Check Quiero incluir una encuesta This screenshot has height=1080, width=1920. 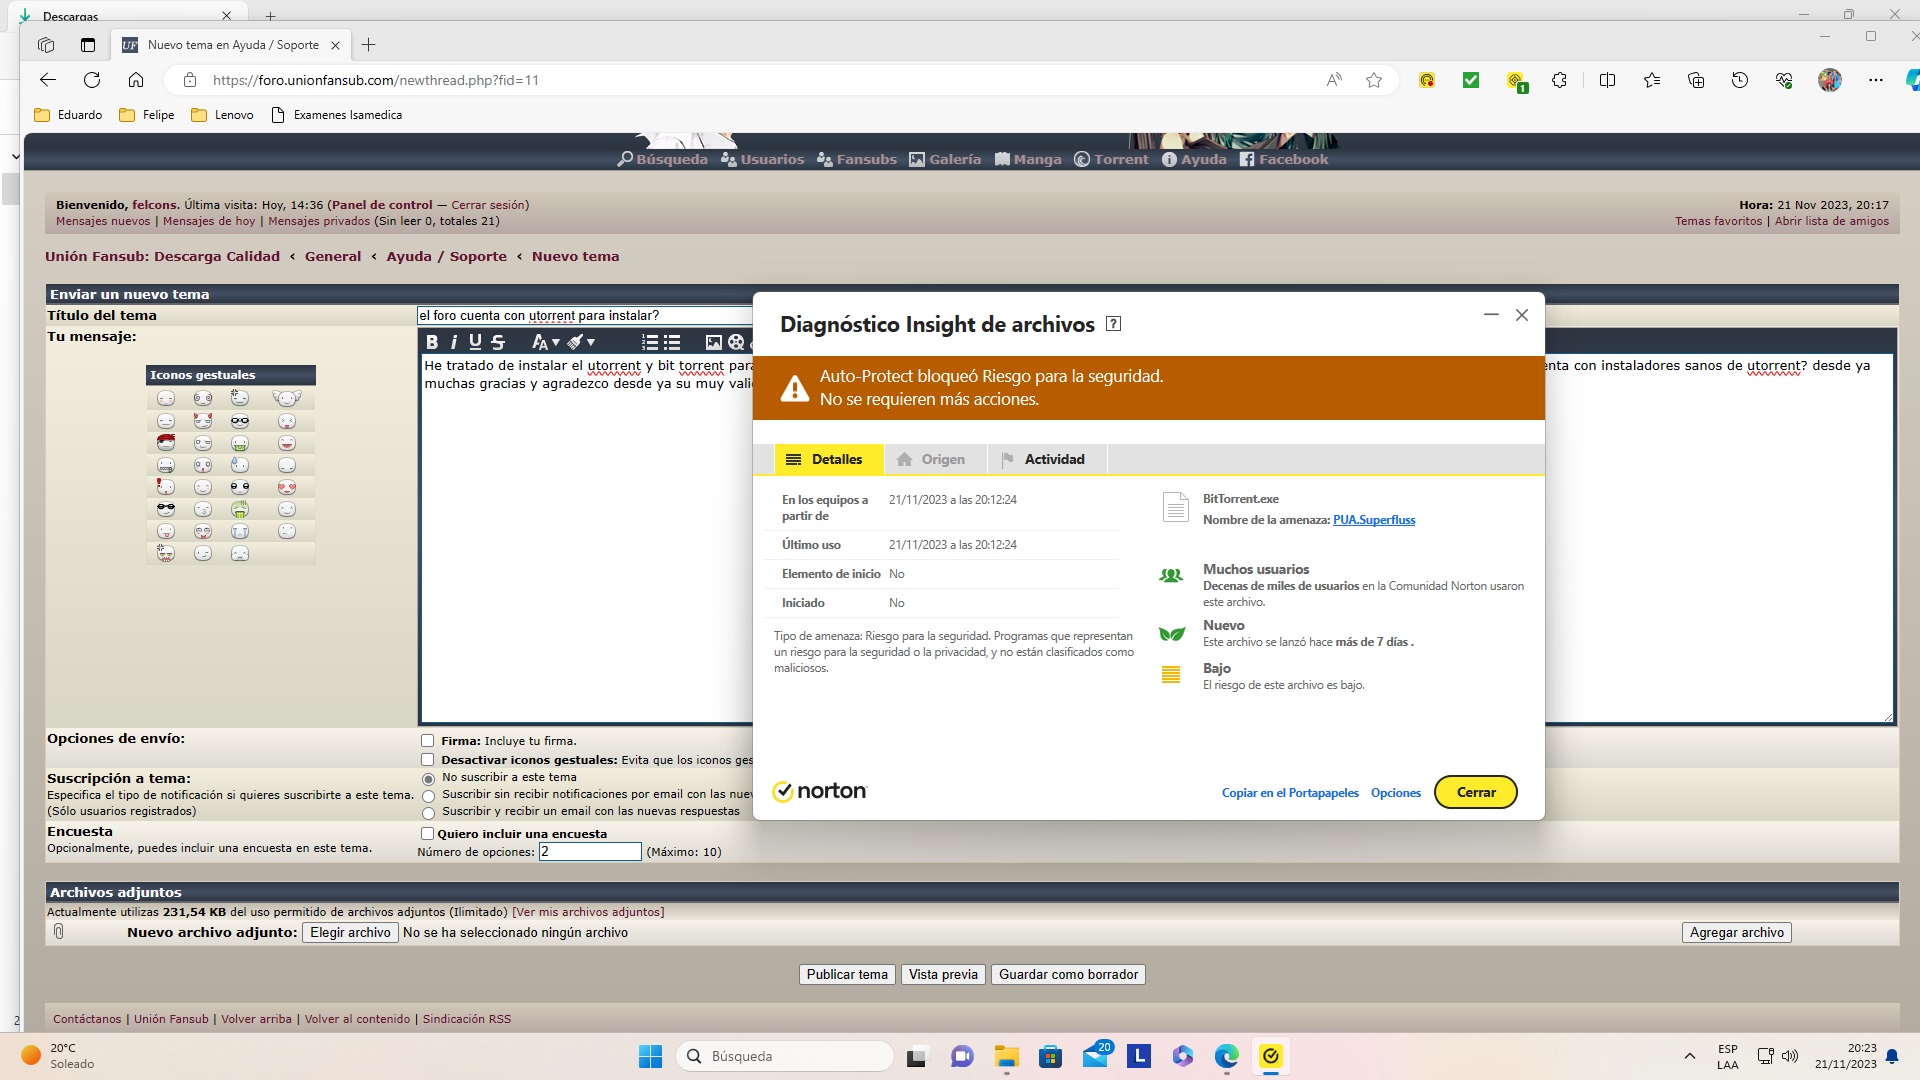[428, 833]
